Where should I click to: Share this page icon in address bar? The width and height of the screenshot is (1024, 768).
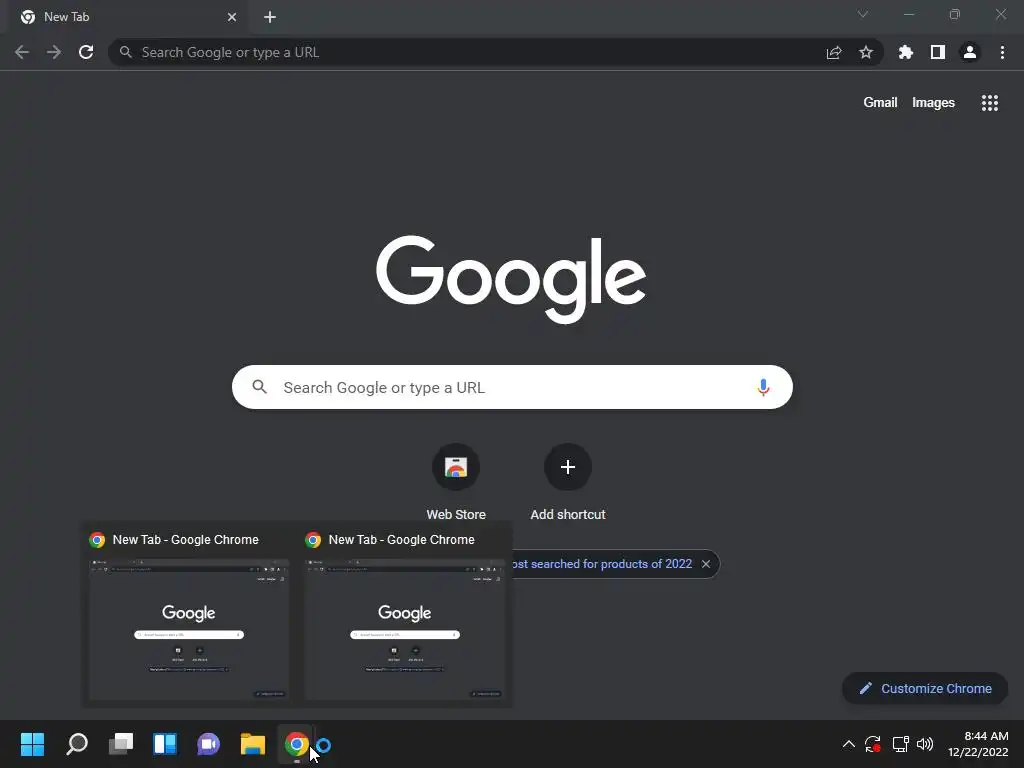click(834, 52)
